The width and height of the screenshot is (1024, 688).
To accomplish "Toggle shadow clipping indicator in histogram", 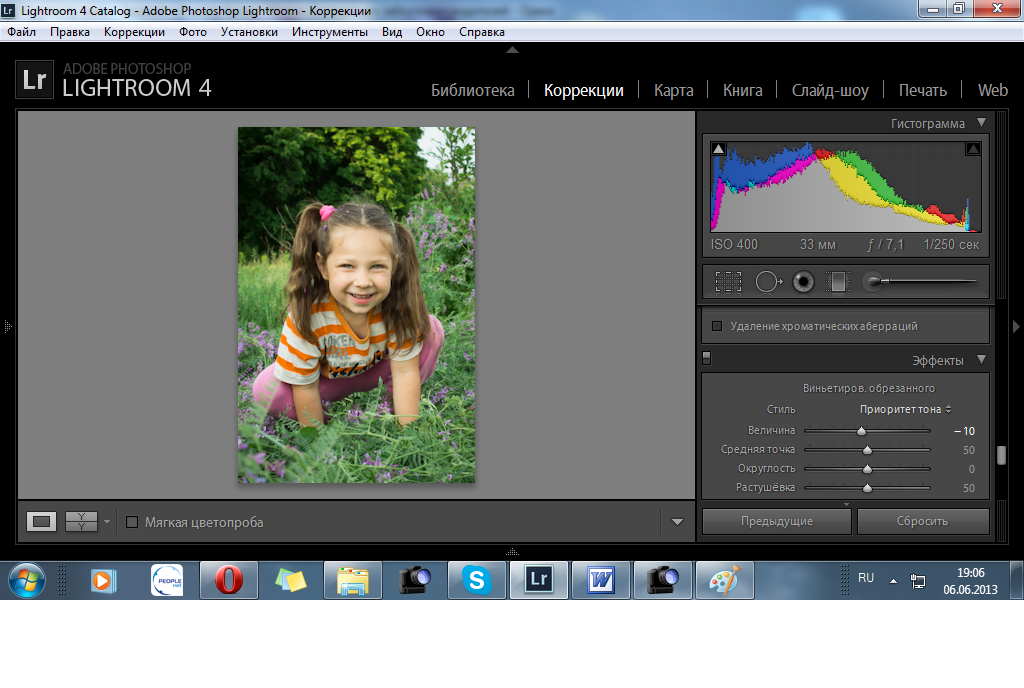I will (718, 150).
